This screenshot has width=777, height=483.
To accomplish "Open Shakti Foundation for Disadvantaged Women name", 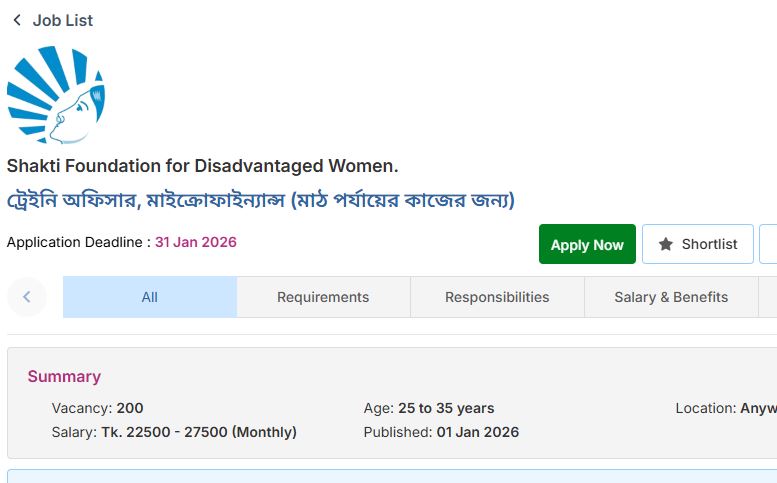I will click(x=202, y=165).
